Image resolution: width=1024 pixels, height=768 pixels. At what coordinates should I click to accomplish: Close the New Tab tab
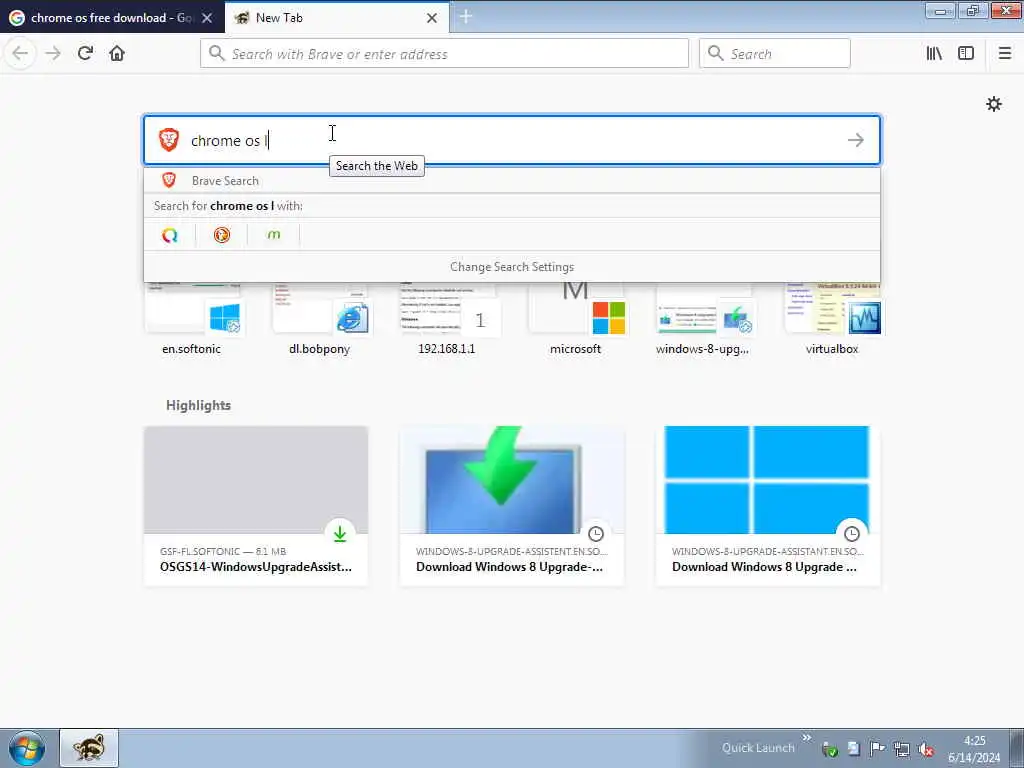432,18
